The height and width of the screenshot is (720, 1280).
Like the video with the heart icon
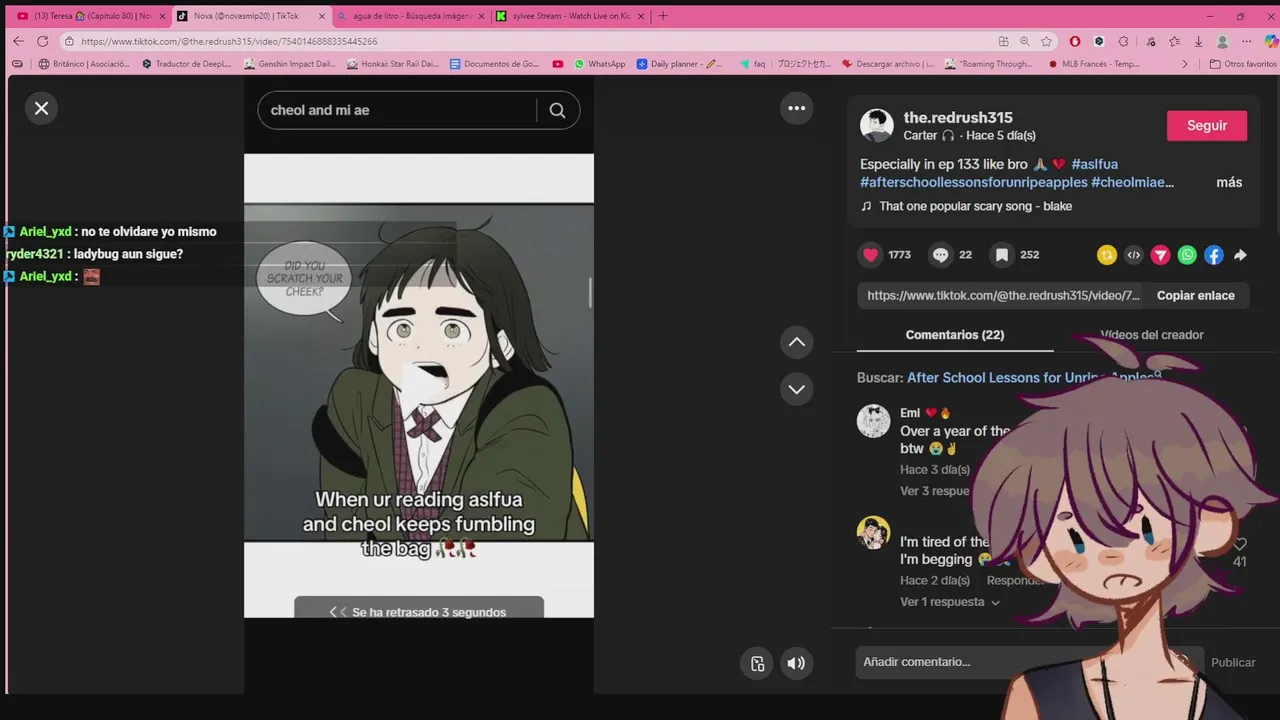[870, 255]
